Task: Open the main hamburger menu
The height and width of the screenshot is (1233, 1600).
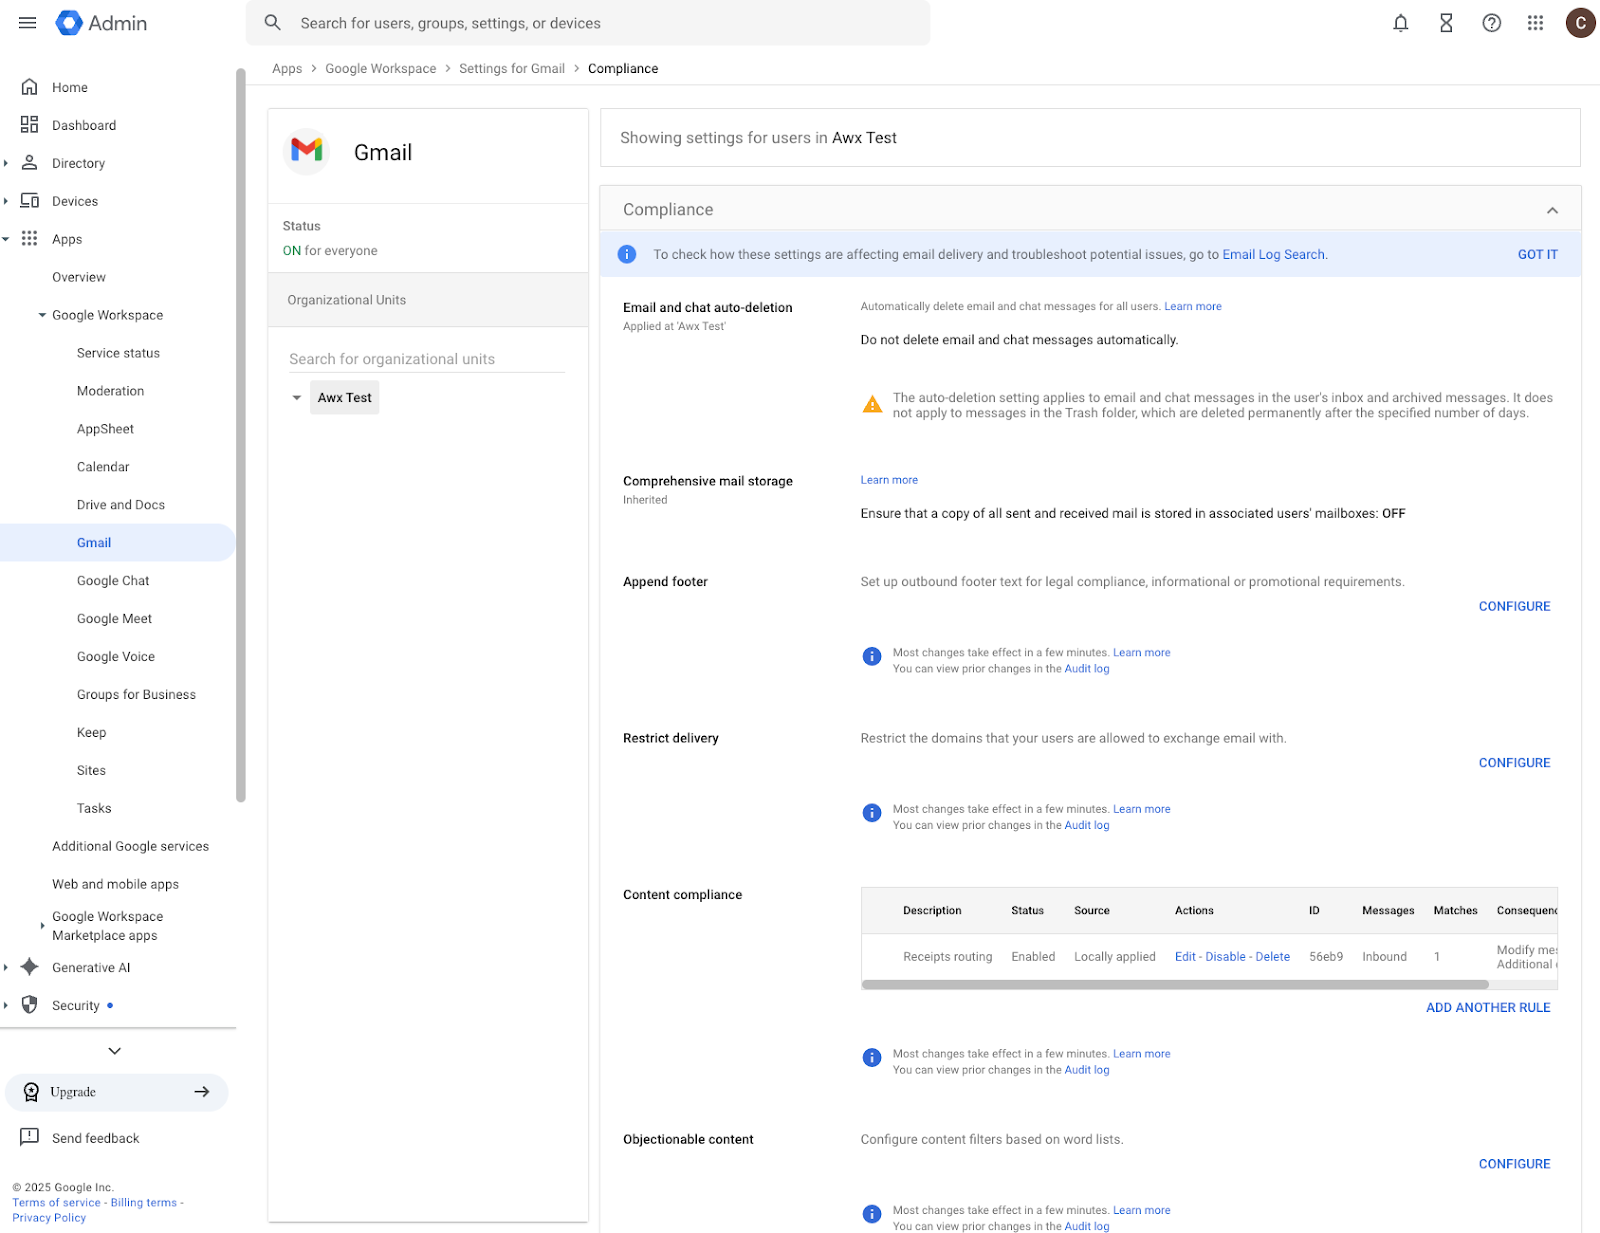Action: (x=27, y=23)
